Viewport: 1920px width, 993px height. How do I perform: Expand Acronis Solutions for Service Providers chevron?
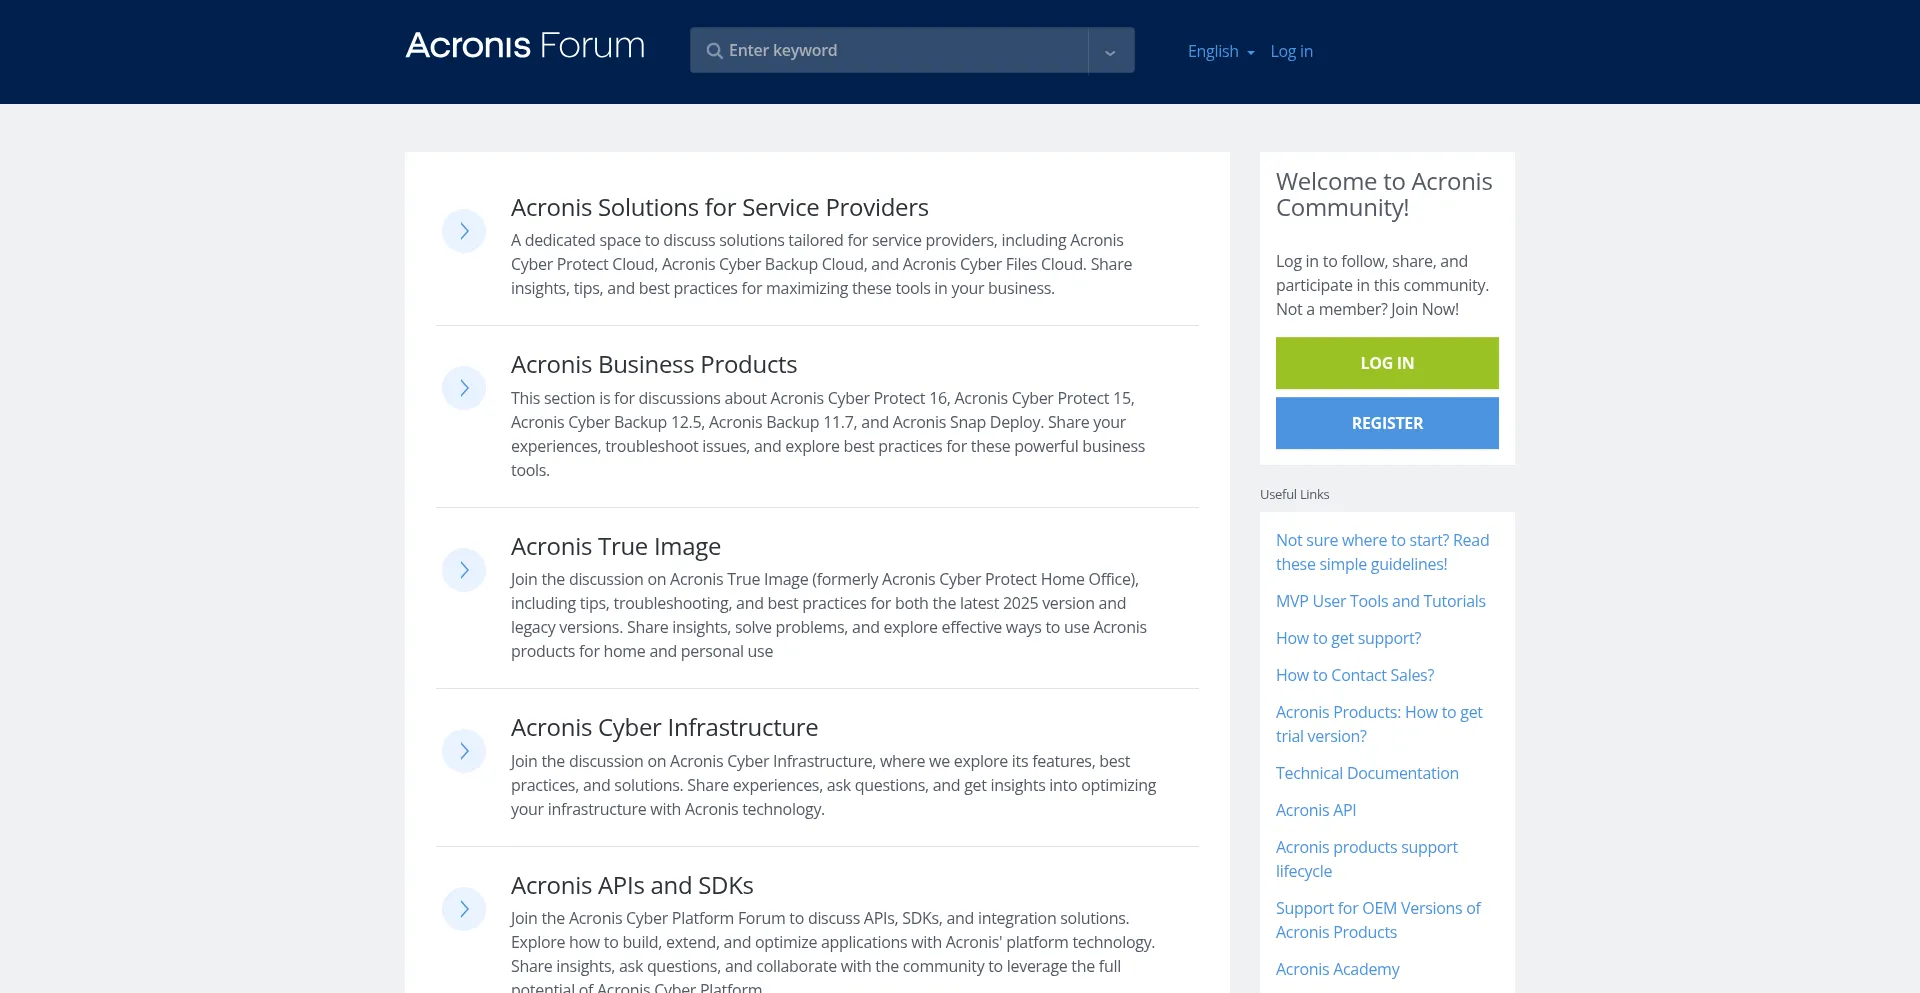point(464,231)
